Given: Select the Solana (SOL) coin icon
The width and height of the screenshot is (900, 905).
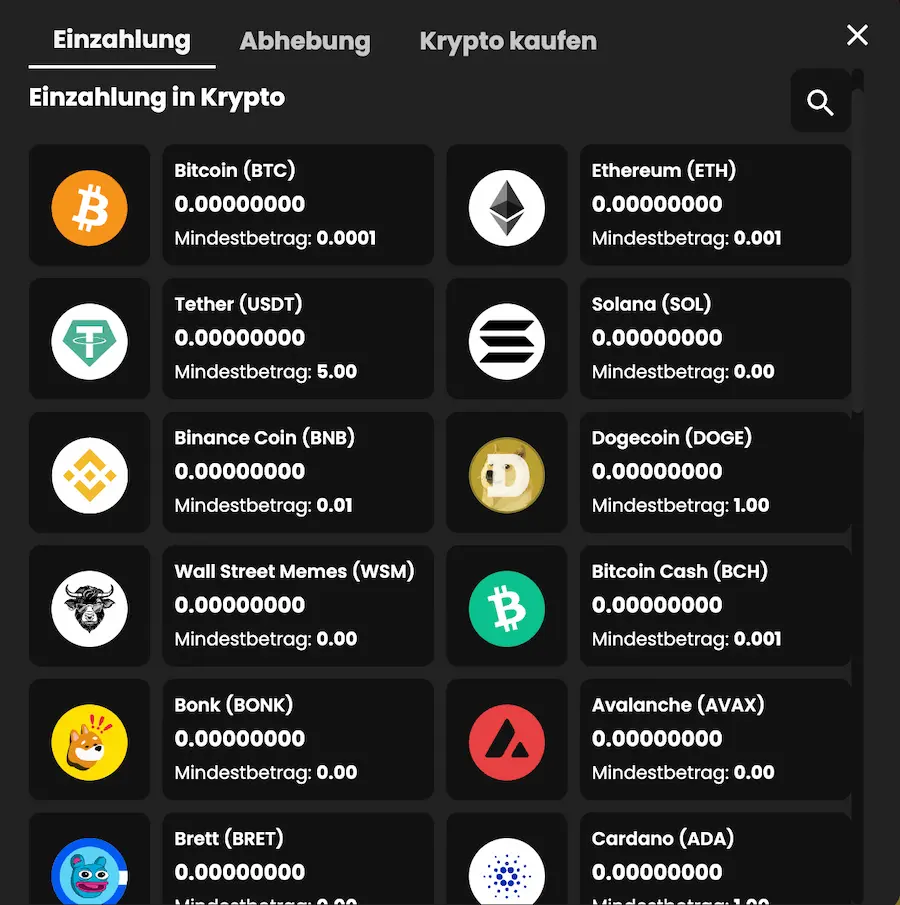Looking at the screenshot, I should [x=507, y=338].
